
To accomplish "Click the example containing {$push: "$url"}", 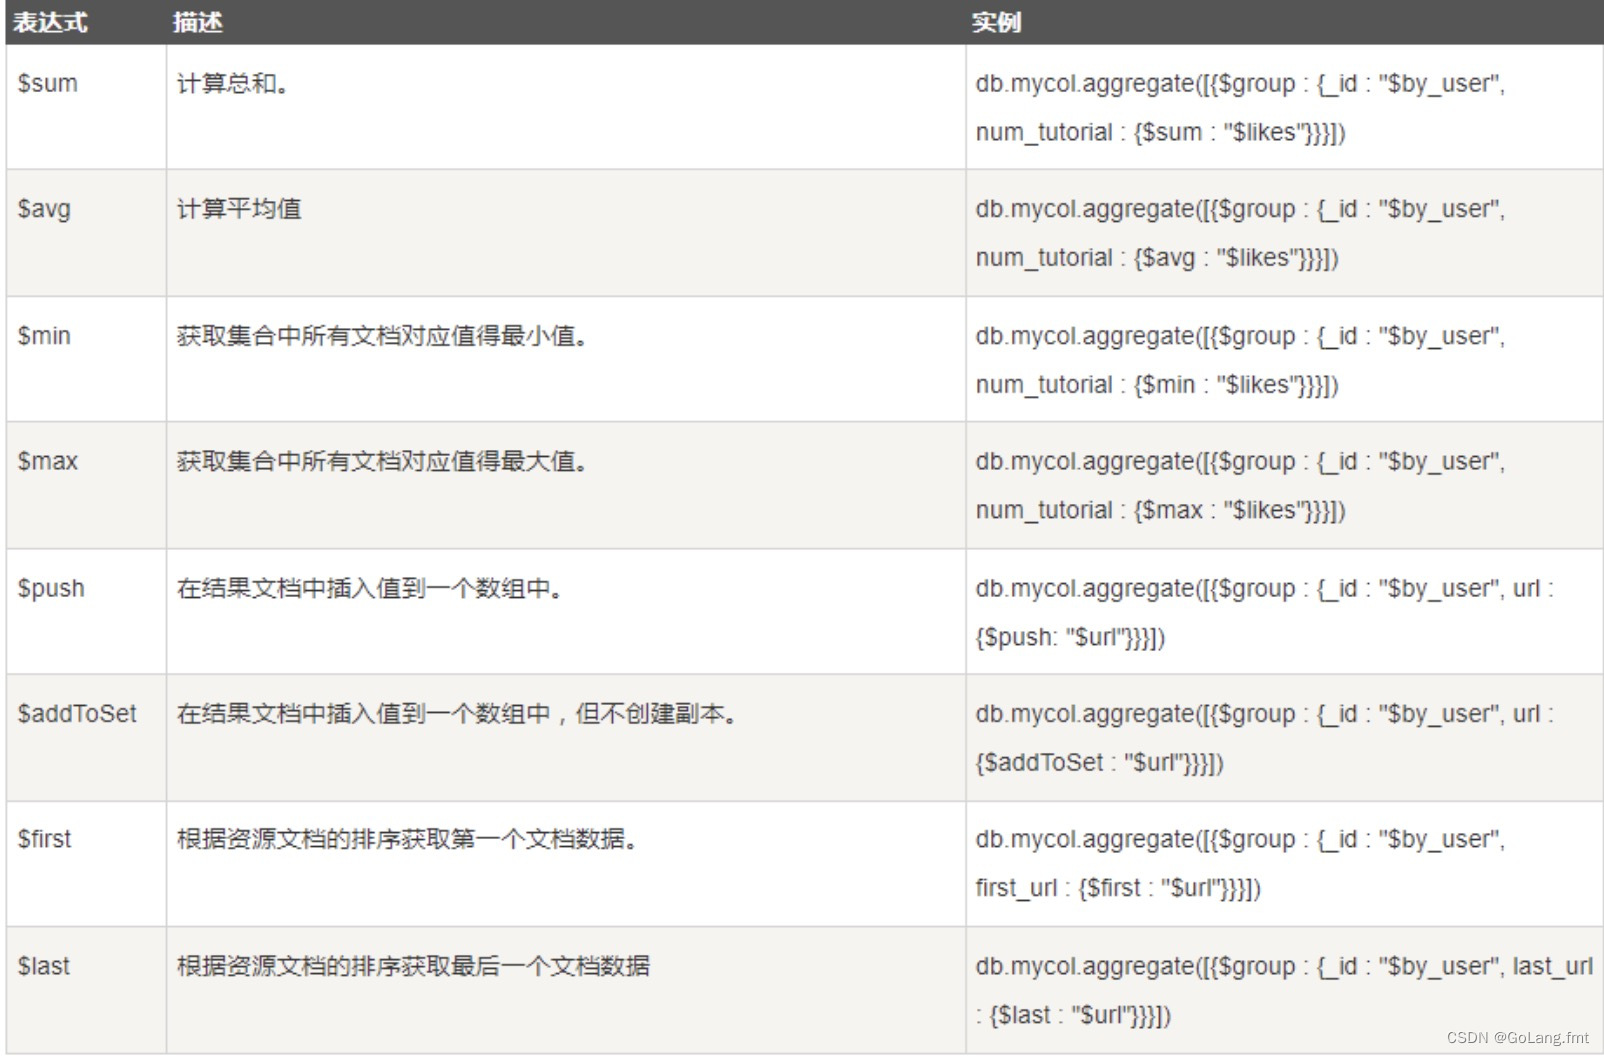I will click(x=1265, y=612).
